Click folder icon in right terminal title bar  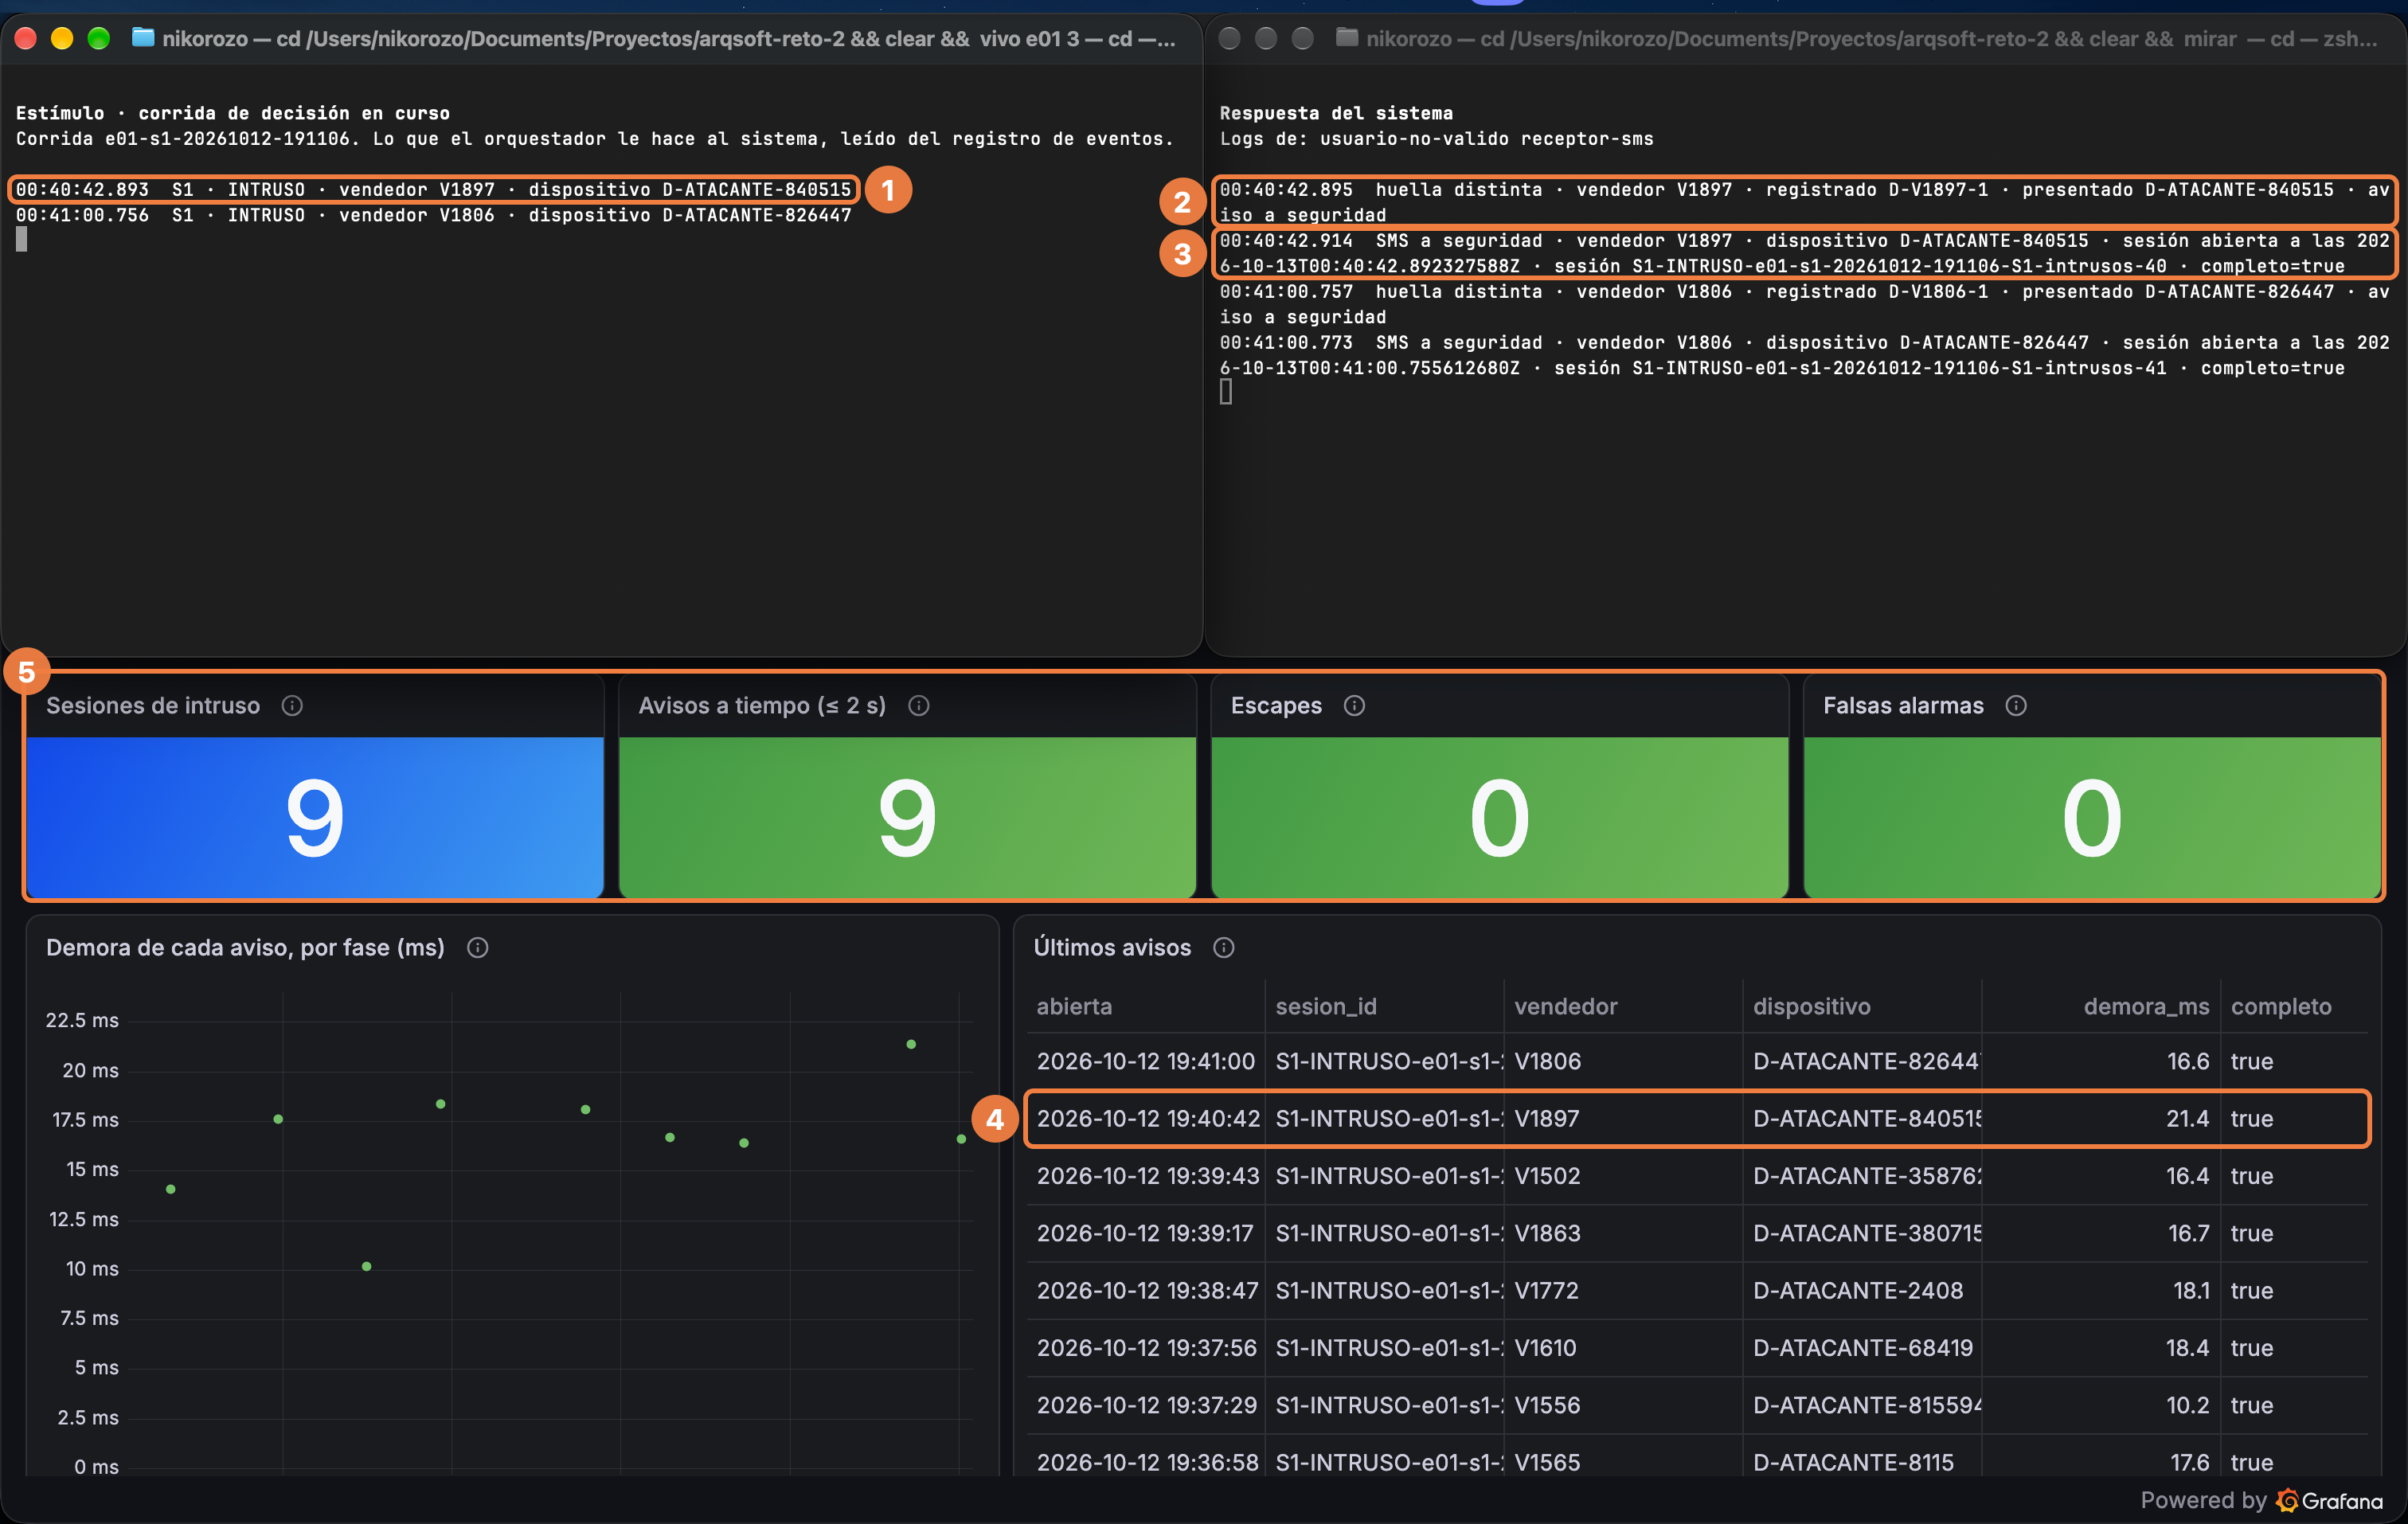click(1347, 38)
